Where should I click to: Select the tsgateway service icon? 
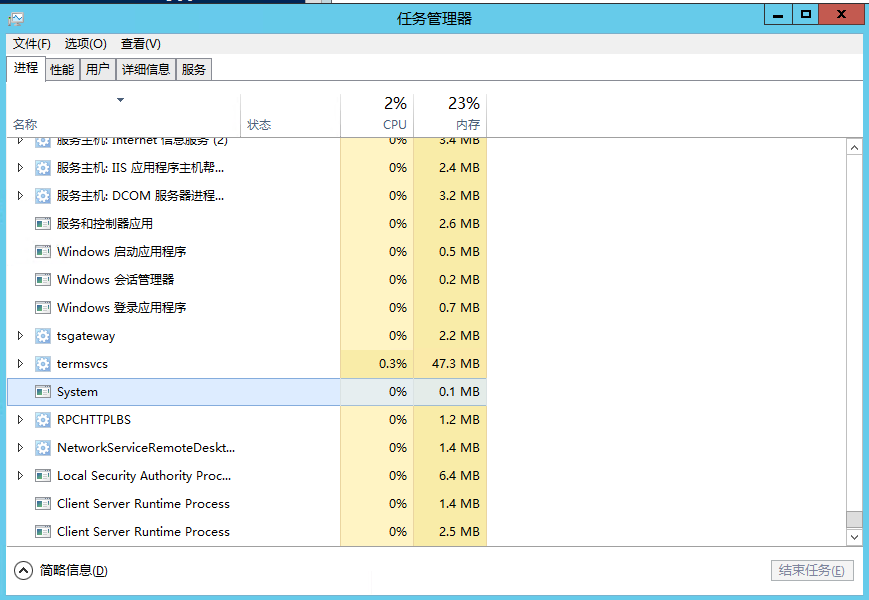(x=42, y=335)
